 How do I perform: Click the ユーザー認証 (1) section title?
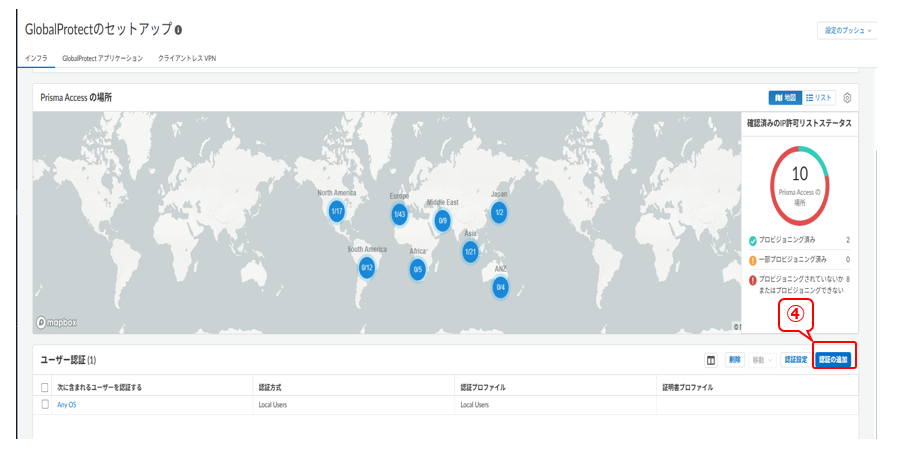68,360
